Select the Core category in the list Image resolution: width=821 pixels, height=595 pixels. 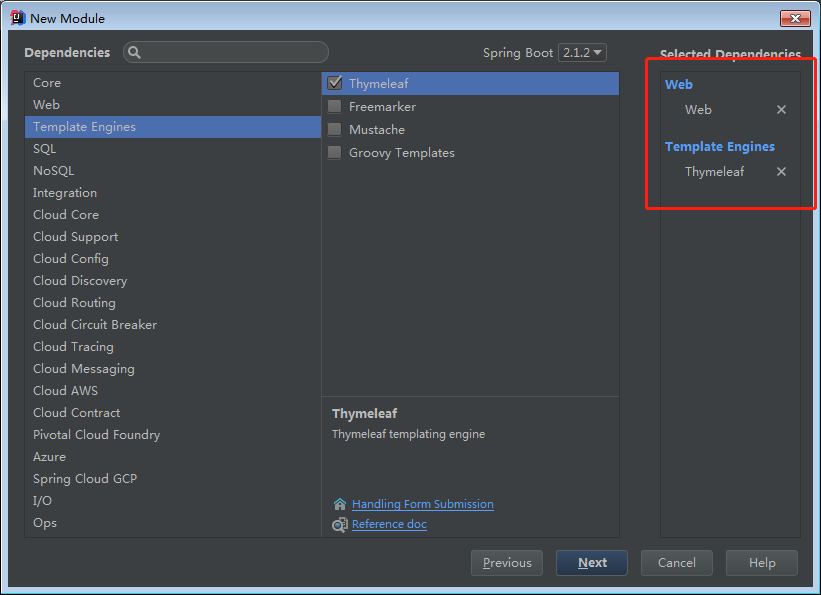[x=47, y=83]
